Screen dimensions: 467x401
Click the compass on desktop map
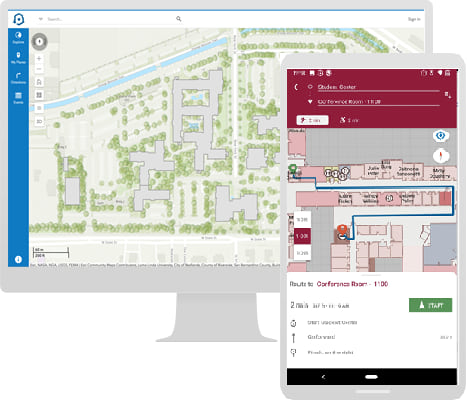coord(39,42)
